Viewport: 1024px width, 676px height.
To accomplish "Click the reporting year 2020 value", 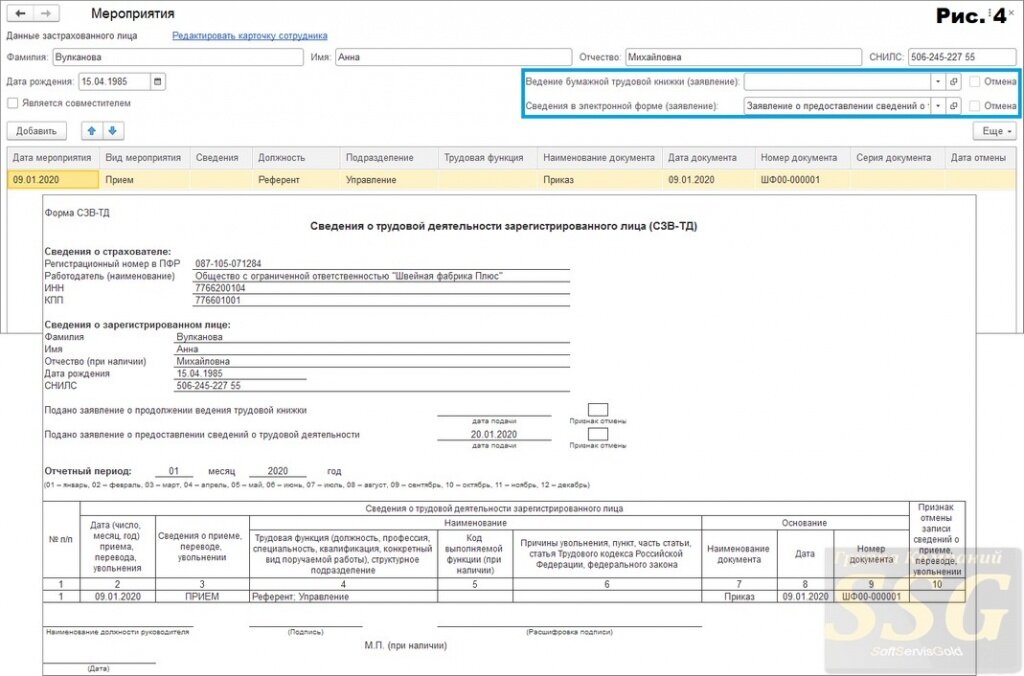I will (278, 471).
